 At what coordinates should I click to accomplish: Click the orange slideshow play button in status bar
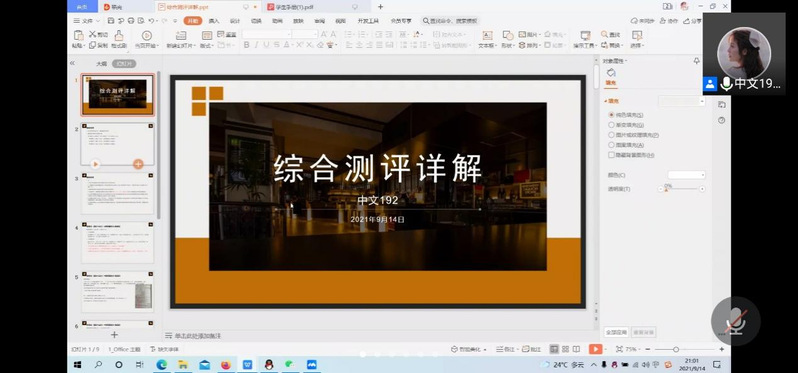(594, 349)
